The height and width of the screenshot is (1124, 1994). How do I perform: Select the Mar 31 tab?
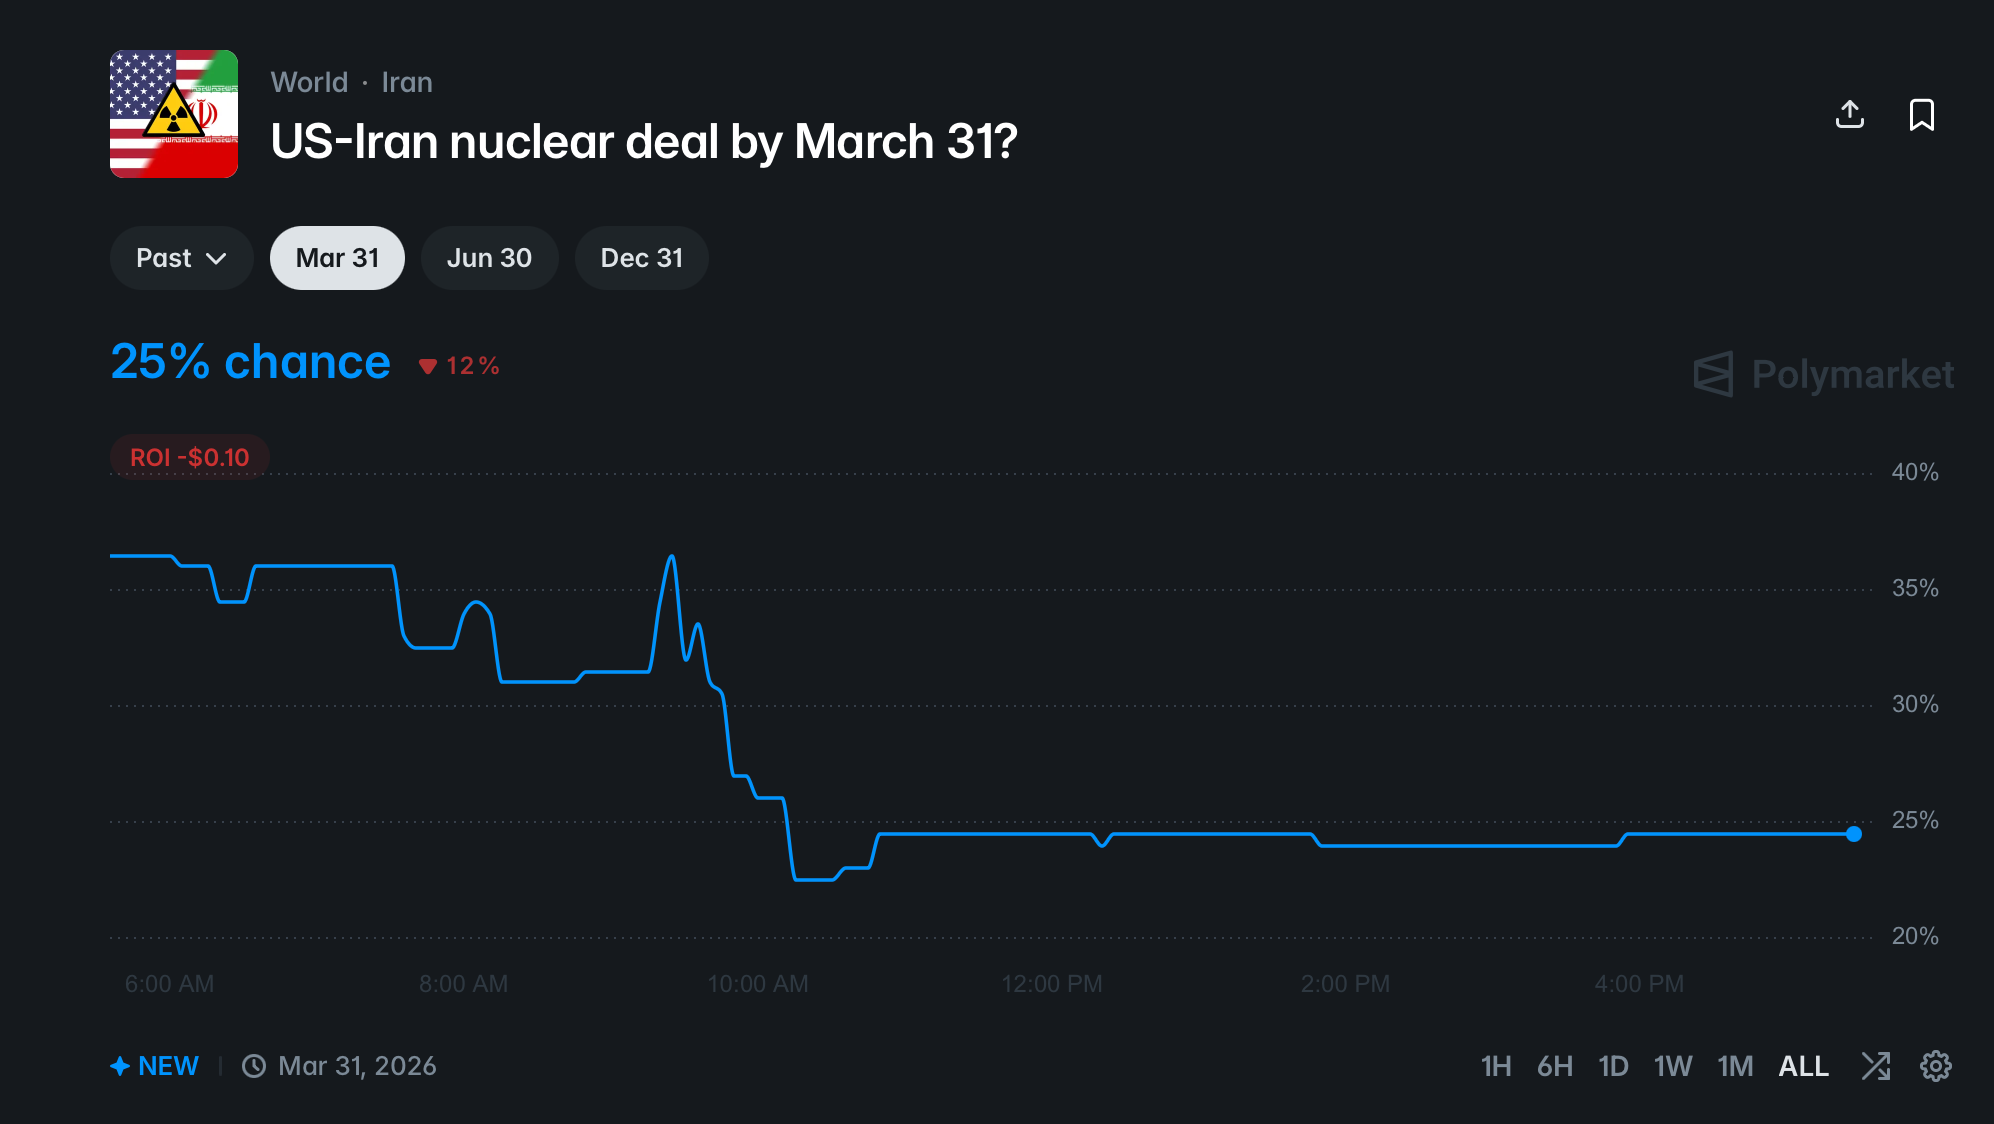pos(337,258)
